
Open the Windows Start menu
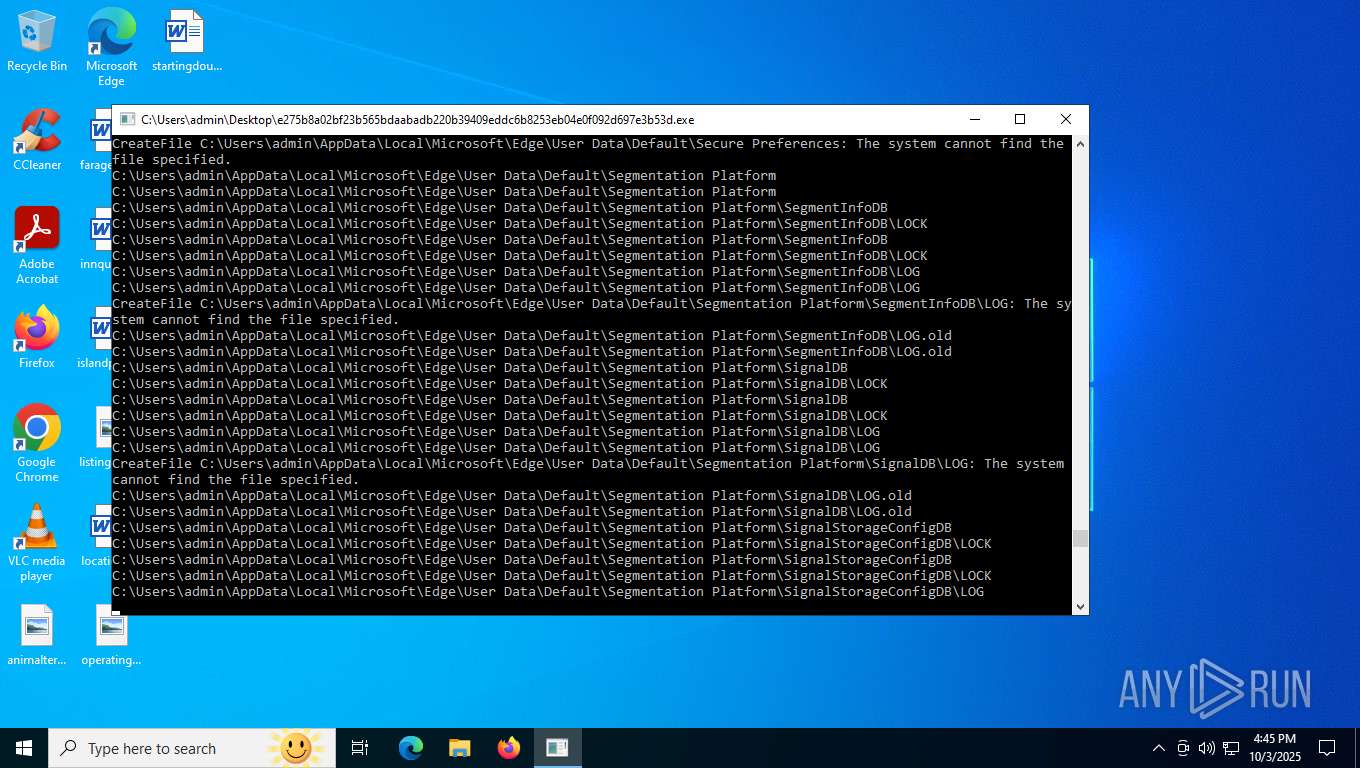pyautogui.click(x=24, y=748)
